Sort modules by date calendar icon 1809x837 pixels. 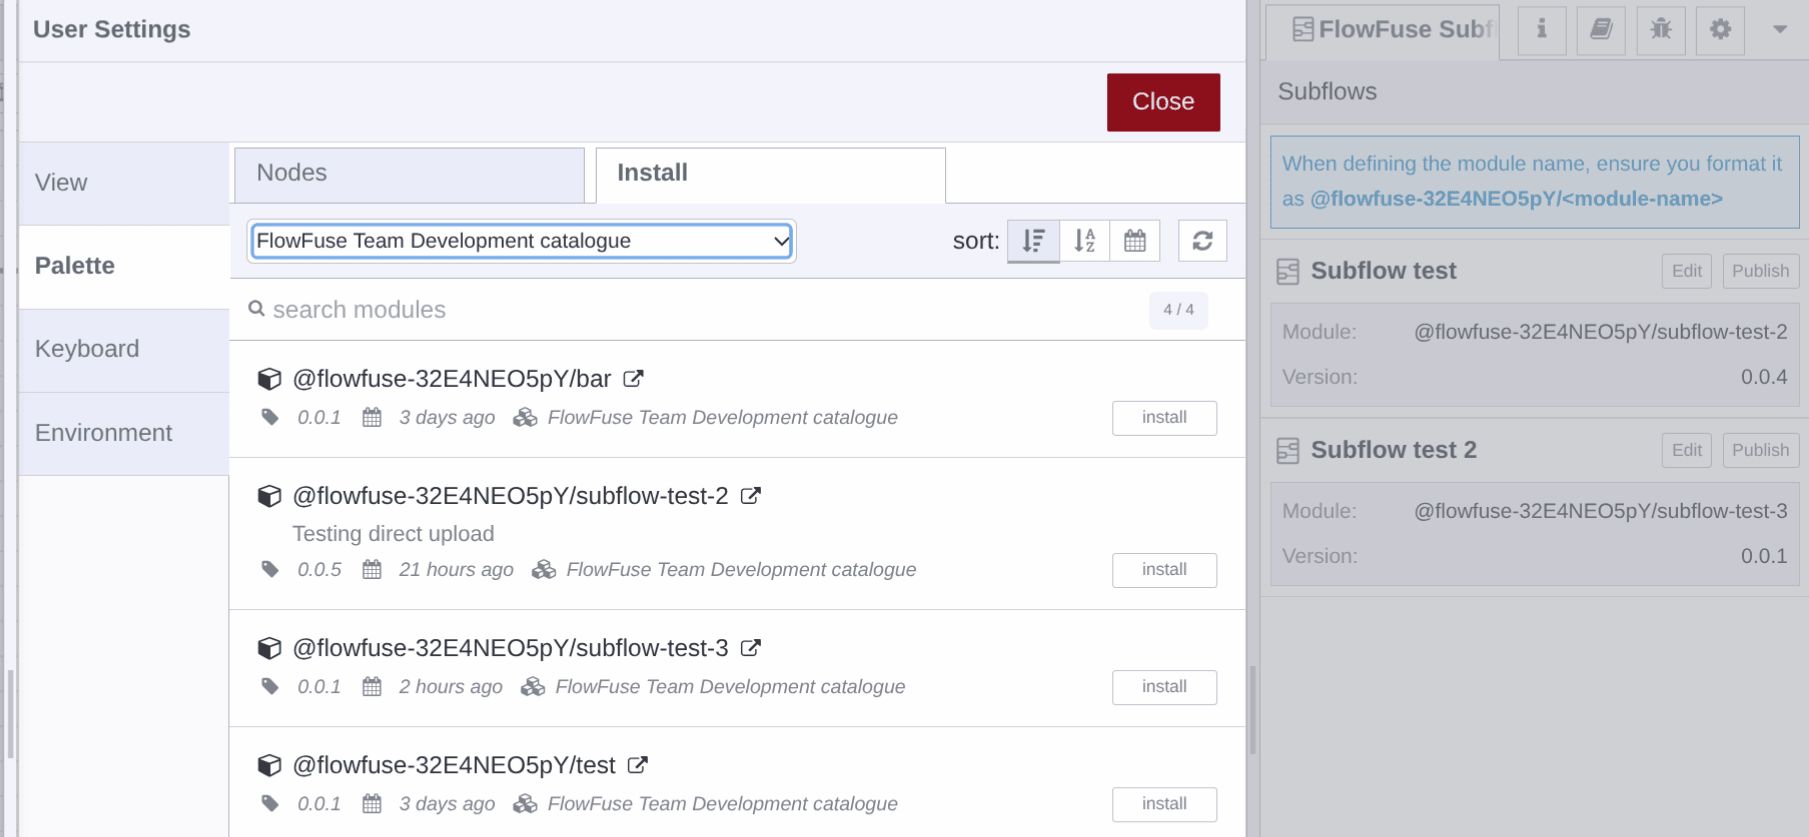1135,241
